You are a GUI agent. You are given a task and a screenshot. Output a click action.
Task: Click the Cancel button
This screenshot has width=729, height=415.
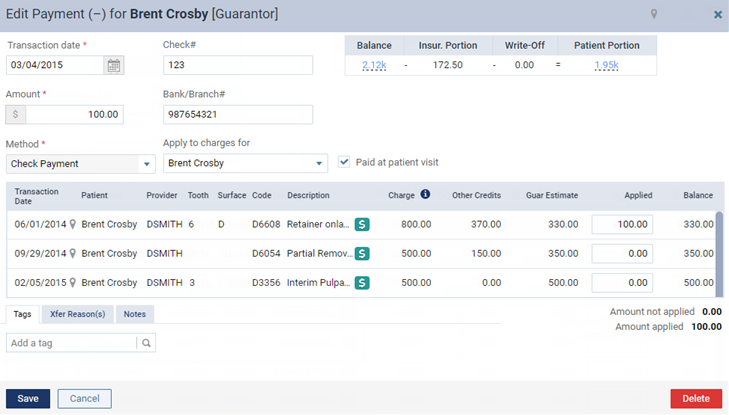click(84, 398)
